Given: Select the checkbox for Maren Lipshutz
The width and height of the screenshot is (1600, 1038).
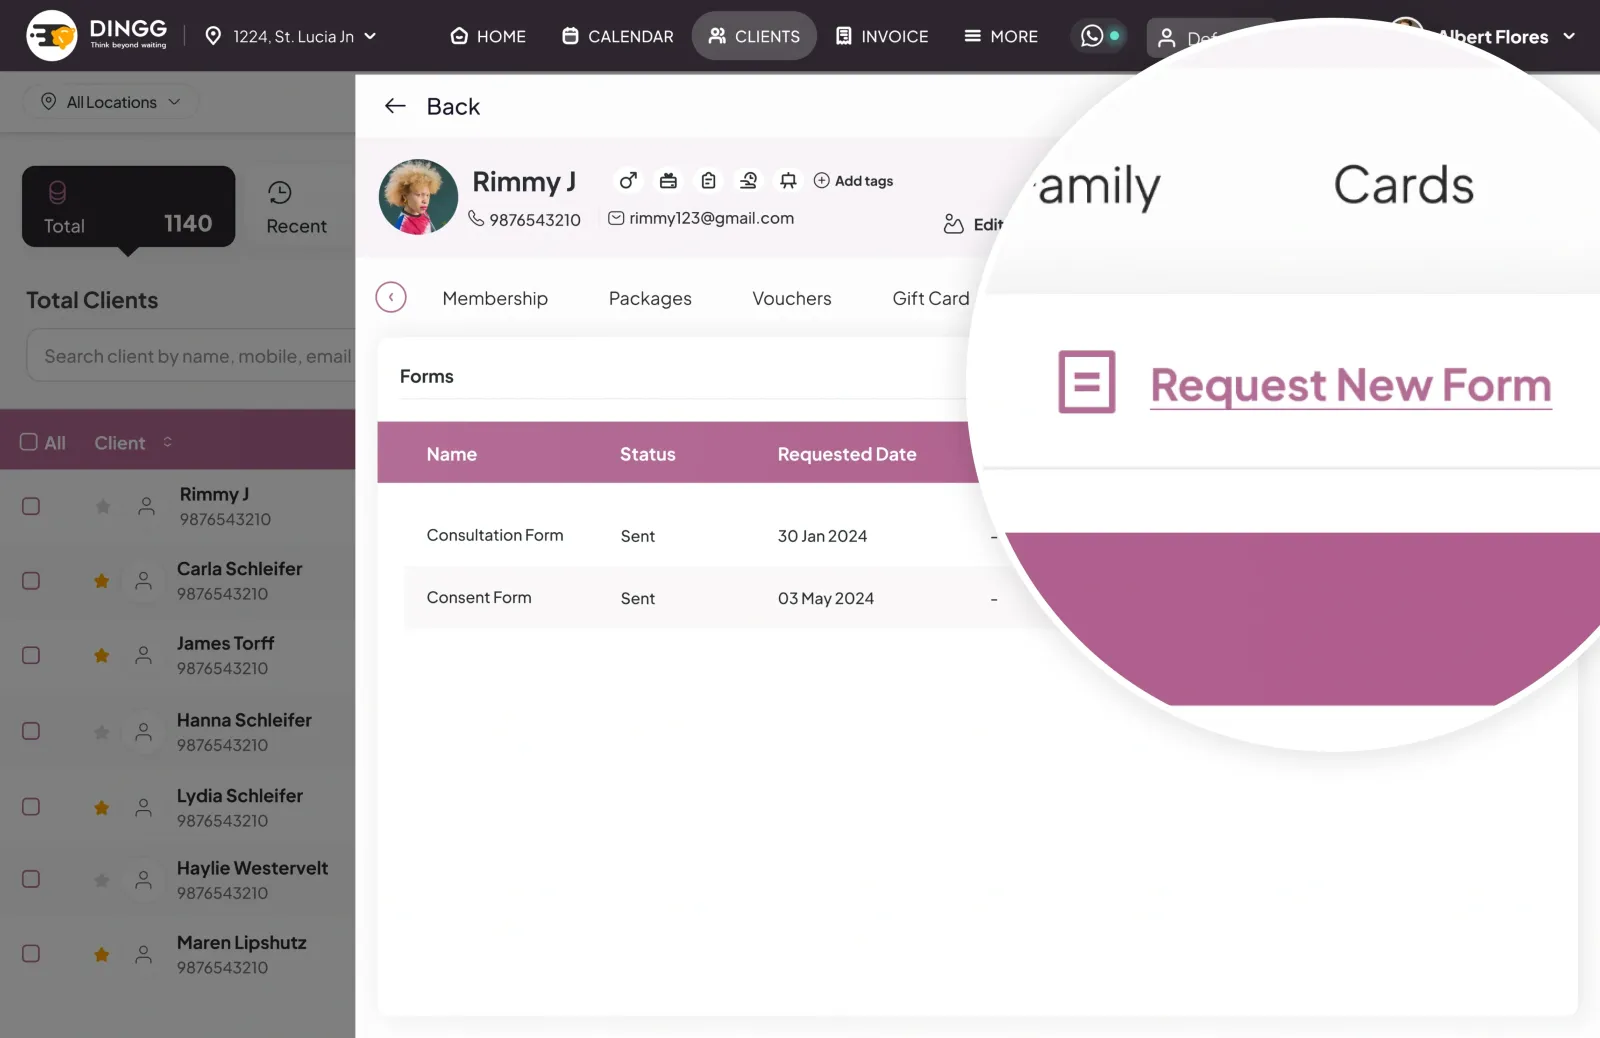Looking at the screenshot, I should pos(31,953).
